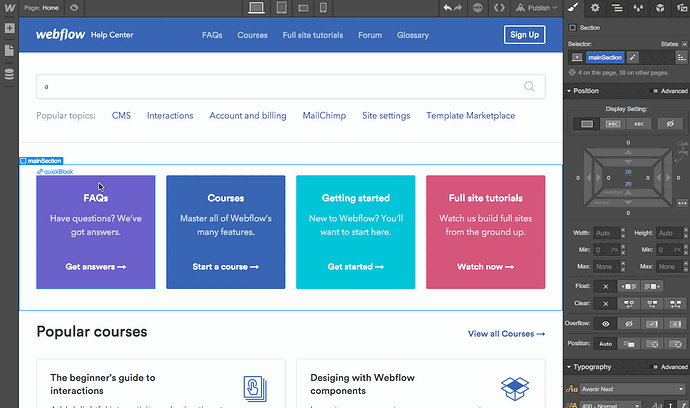Toggle preview mode with eye icon

[x=74, y=8]
